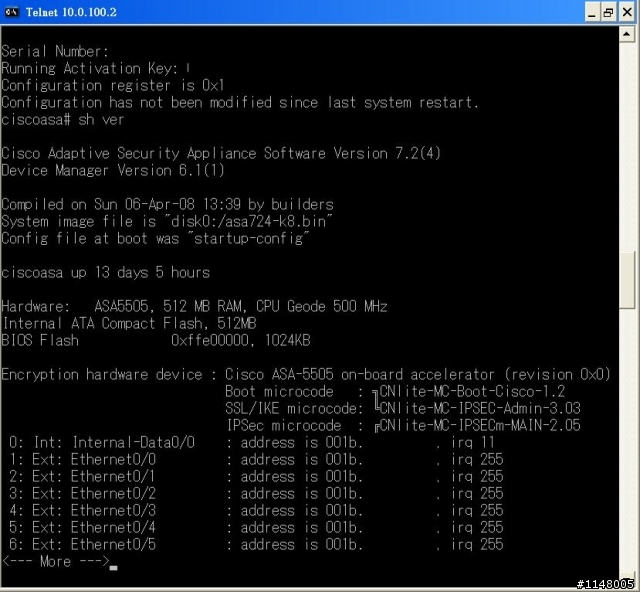
Task: Click 'Device Manager Version 6.1(1)' line
Action: [x=113, y=170]
